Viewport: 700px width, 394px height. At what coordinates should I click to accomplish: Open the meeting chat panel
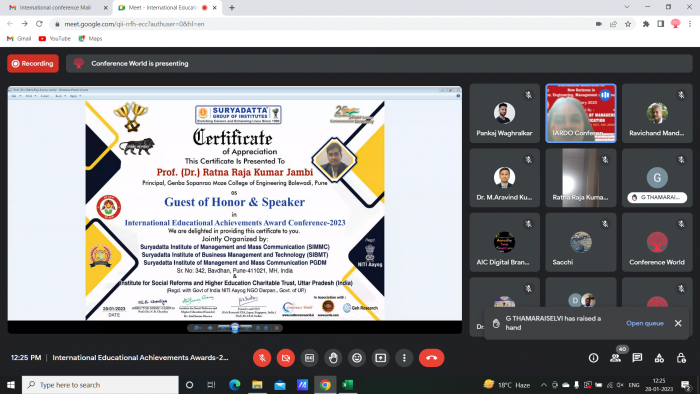click(x=637, y=358)
